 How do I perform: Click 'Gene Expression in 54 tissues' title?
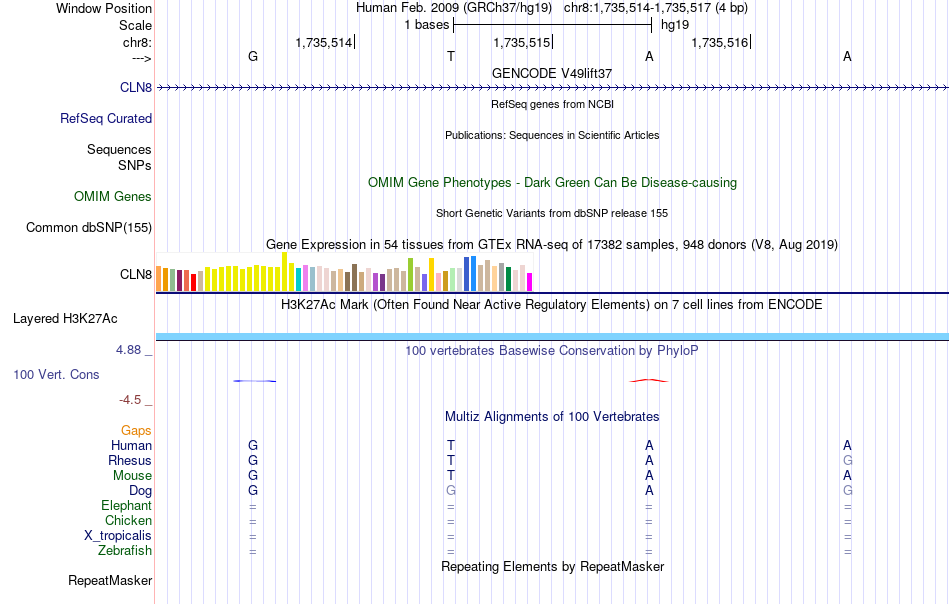[552, 245]
